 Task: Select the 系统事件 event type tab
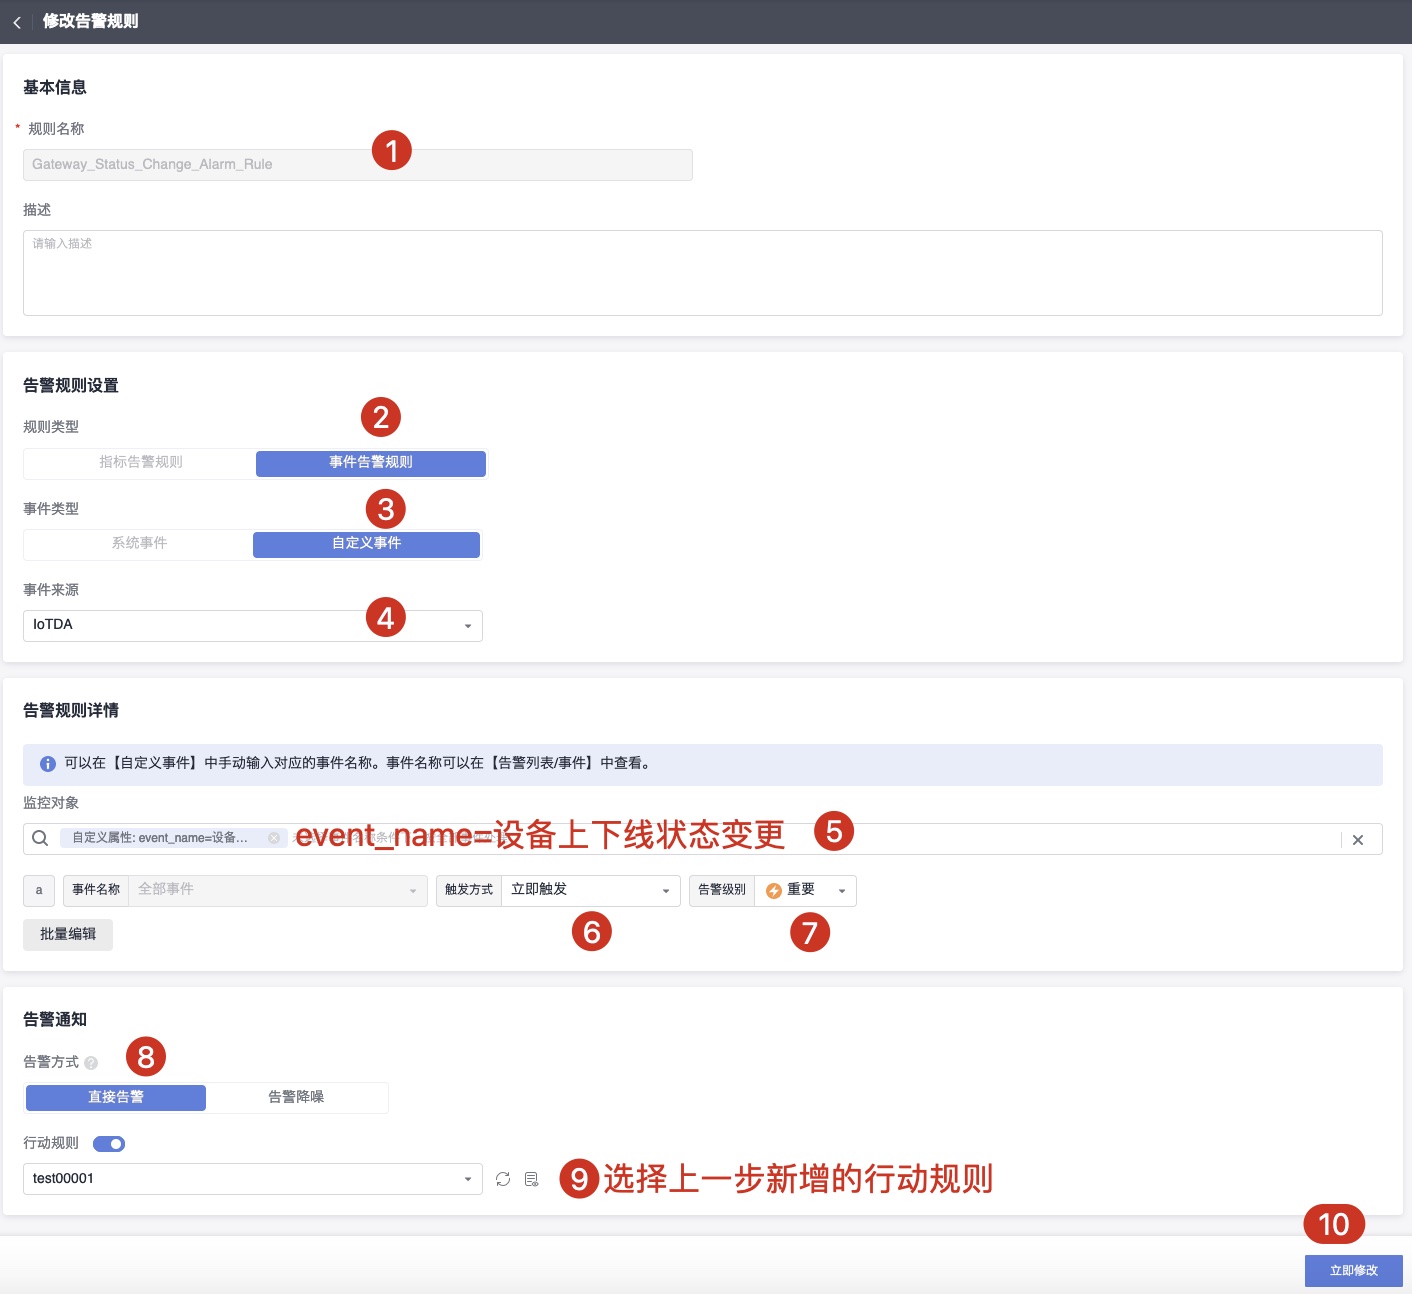click(137, 544)
